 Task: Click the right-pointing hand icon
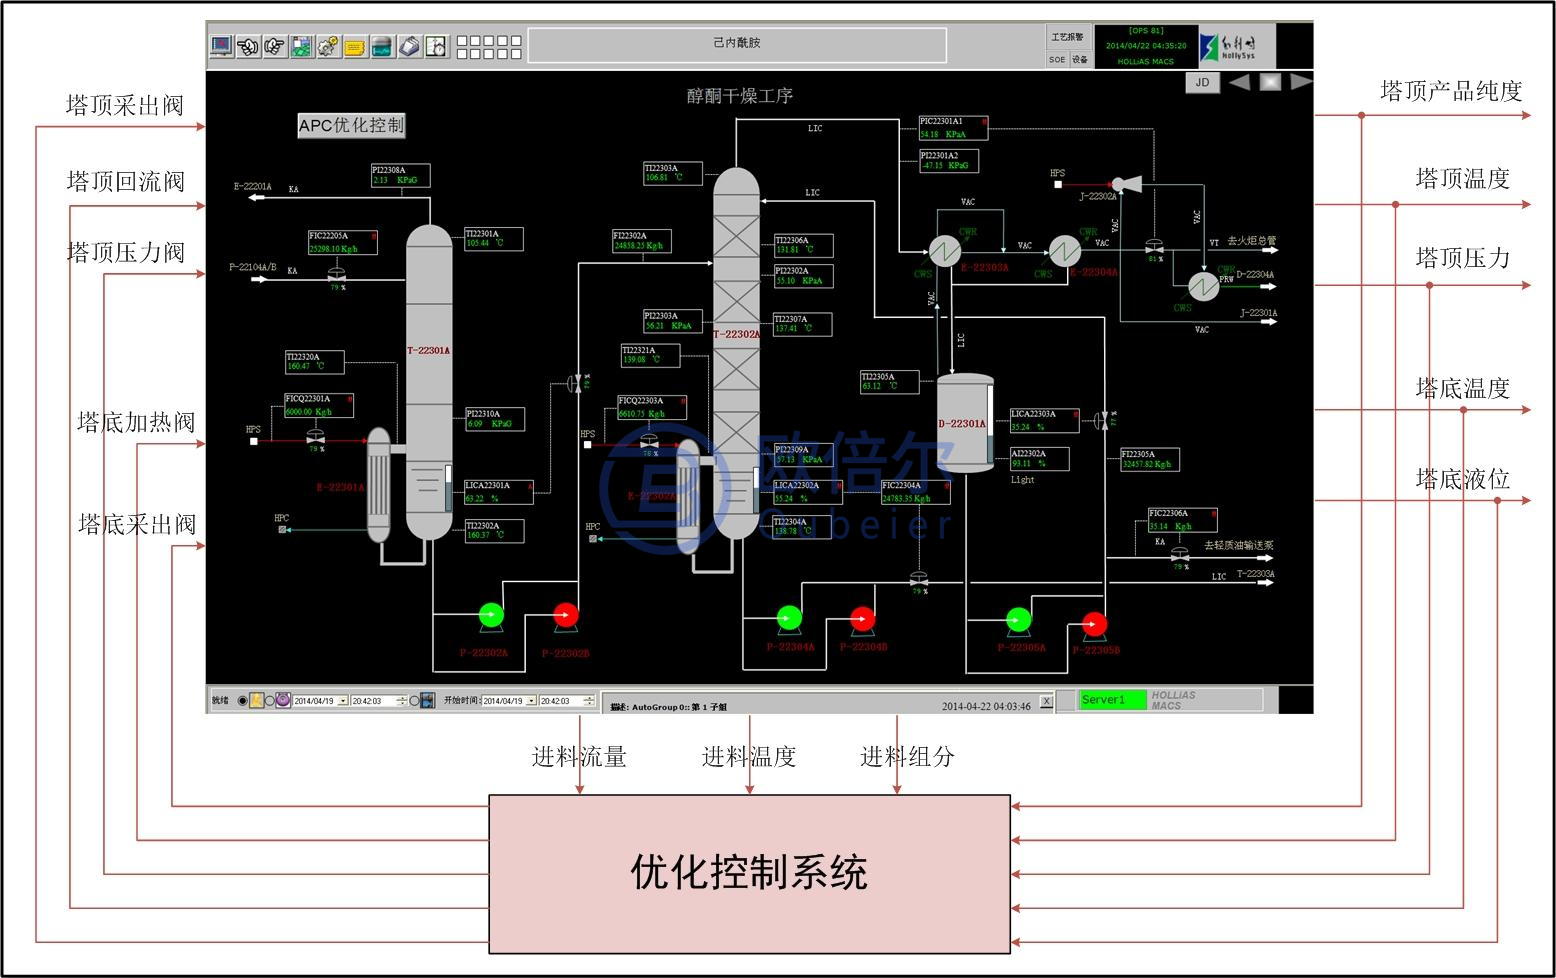coord(274,46)
